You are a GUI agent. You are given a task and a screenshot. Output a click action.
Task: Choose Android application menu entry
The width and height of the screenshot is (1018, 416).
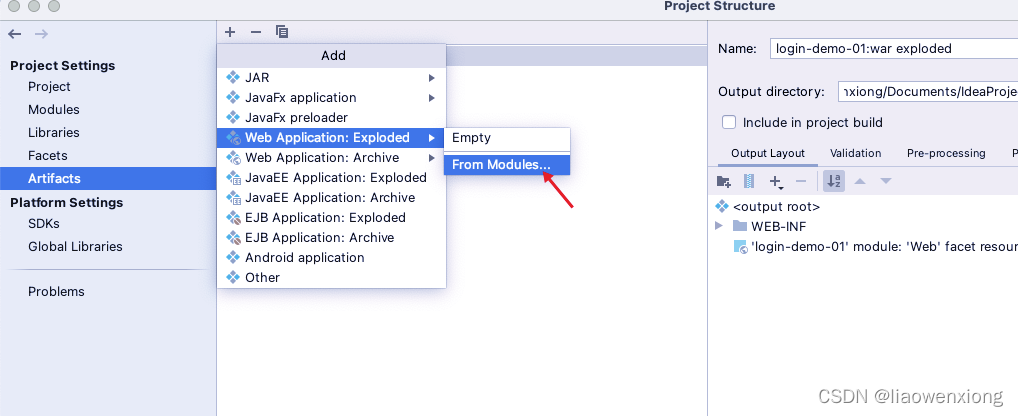click(x=331, y=258)
